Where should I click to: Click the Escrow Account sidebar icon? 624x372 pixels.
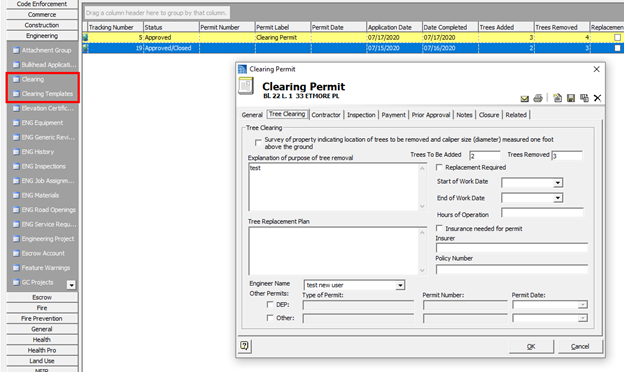click(16, 254)
